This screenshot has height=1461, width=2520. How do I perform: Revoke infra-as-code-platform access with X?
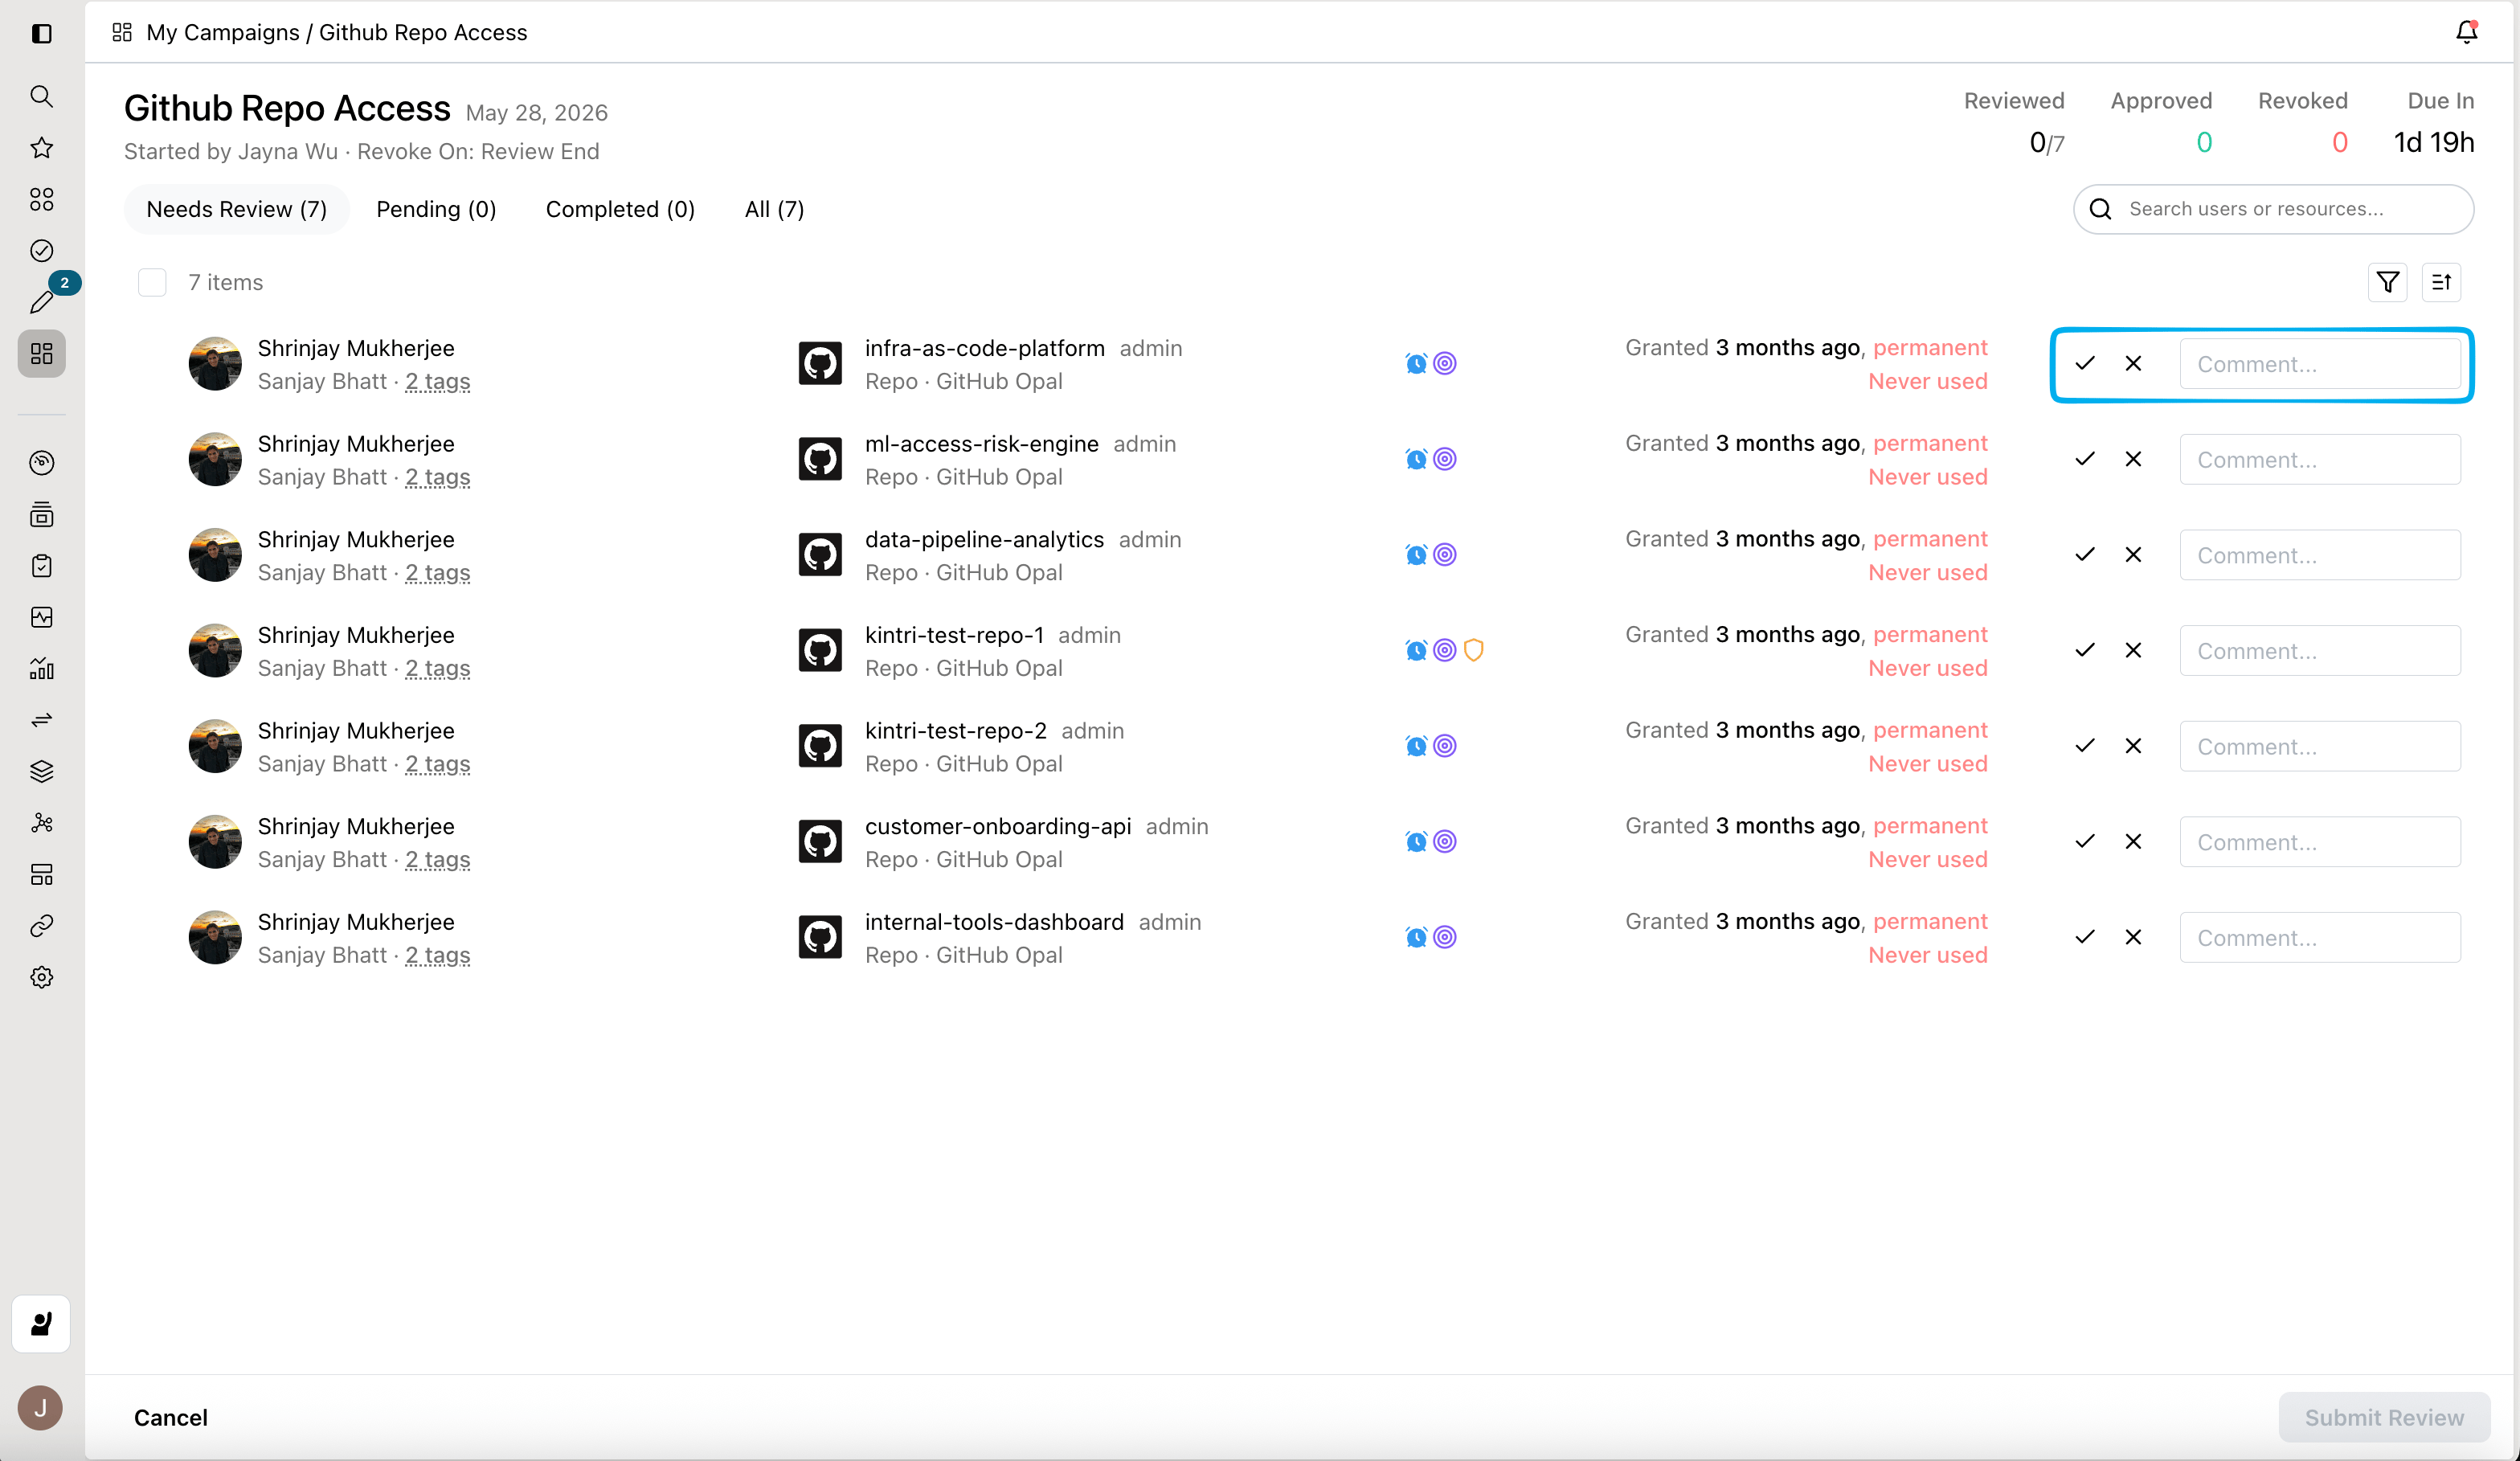2133,363
